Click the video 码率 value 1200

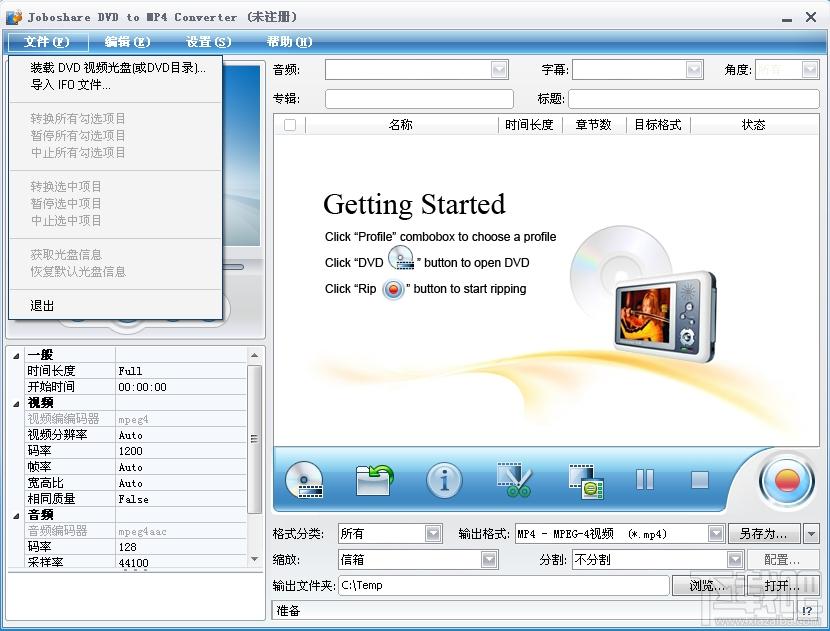(x=181, y=451)
